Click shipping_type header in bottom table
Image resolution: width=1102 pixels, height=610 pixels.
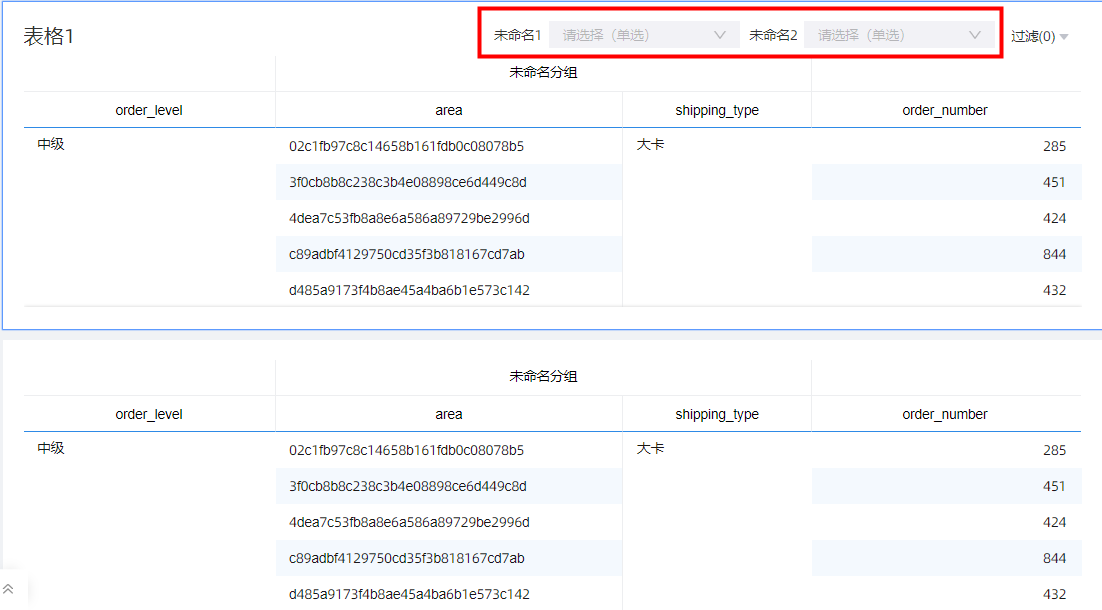tap(716, 415)
